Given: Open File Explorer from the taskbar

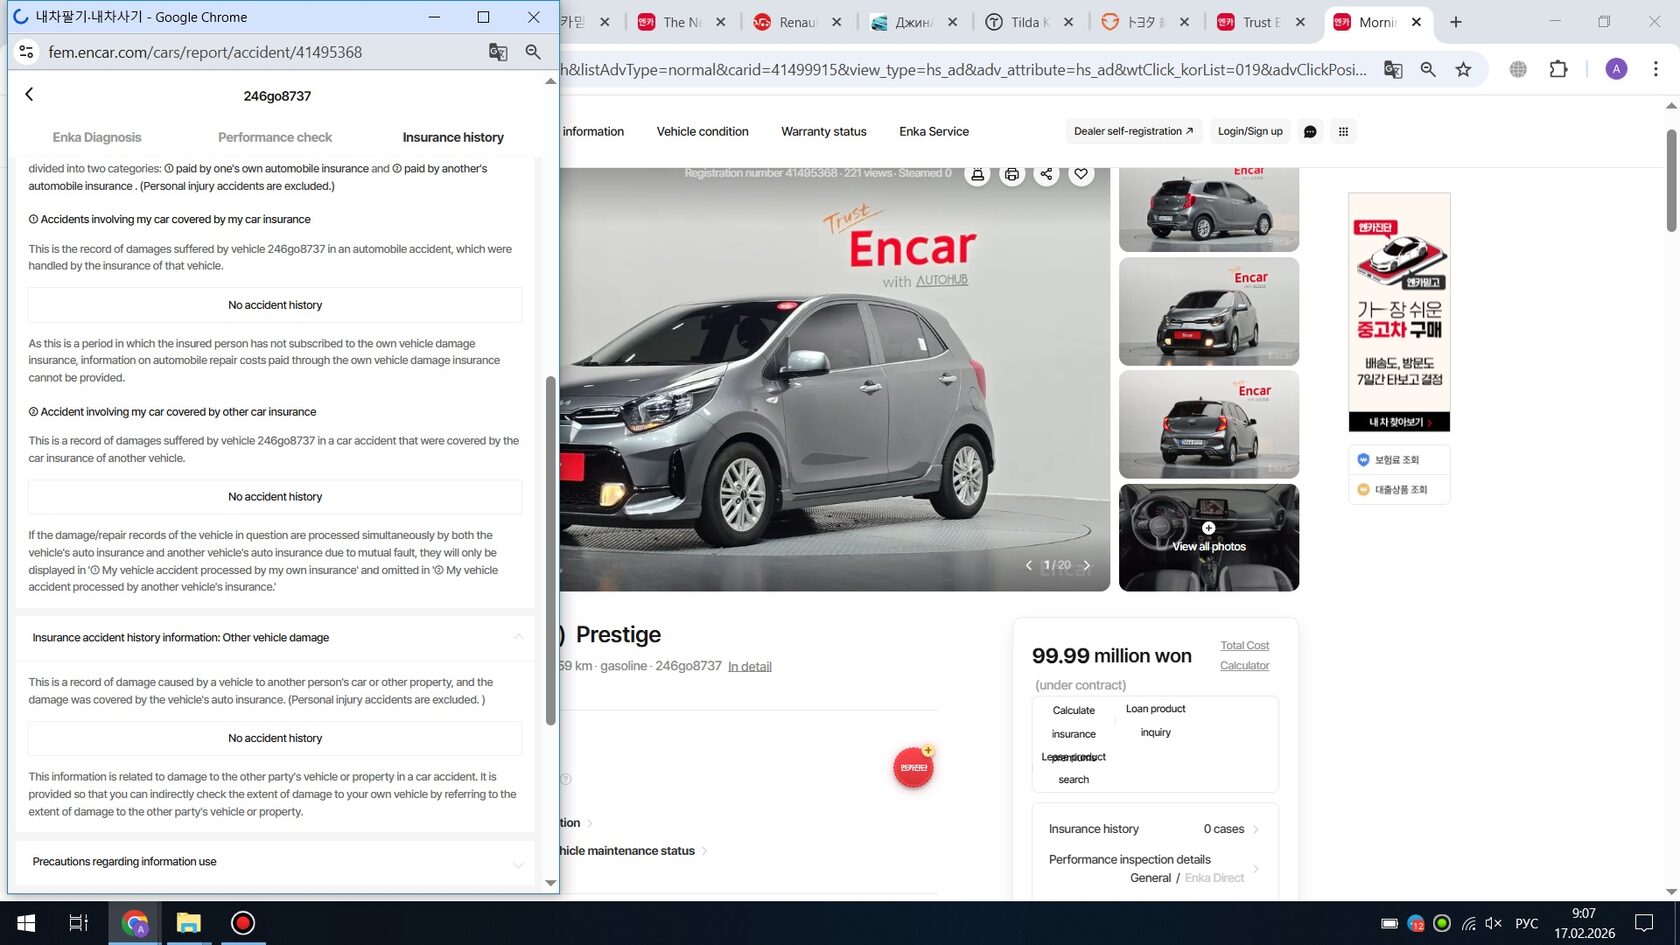Looking at the screenshot, I should 188,923.
